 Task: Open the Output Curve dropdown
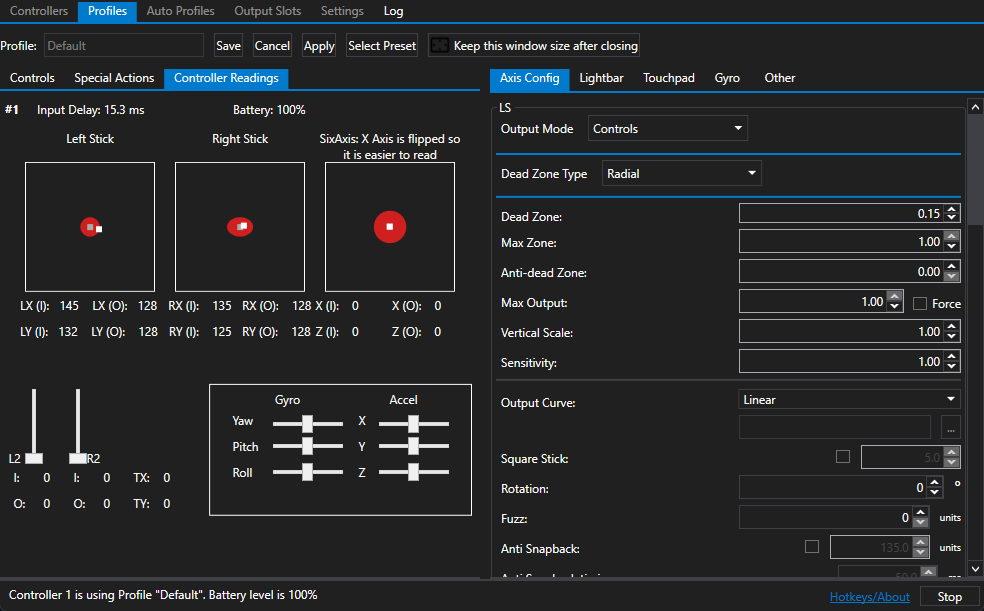847,399
